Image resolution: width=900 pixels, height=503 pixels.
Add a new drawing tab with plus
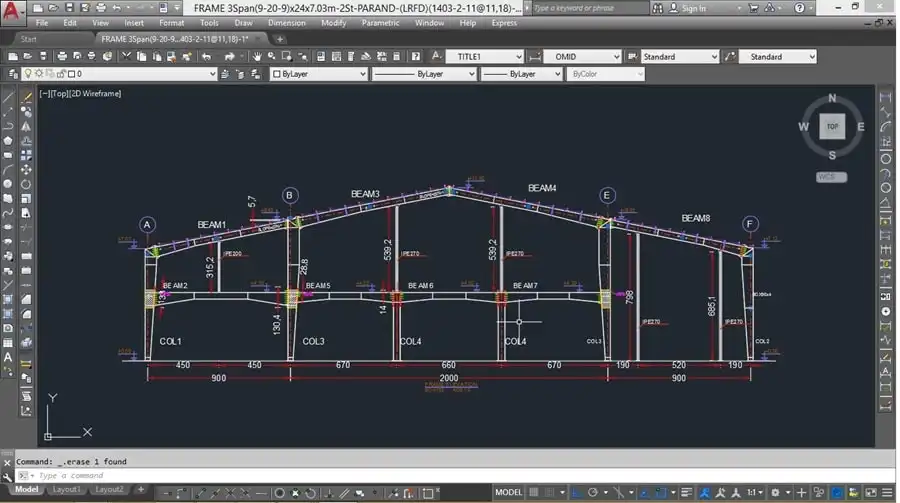[x=280, y=39]
